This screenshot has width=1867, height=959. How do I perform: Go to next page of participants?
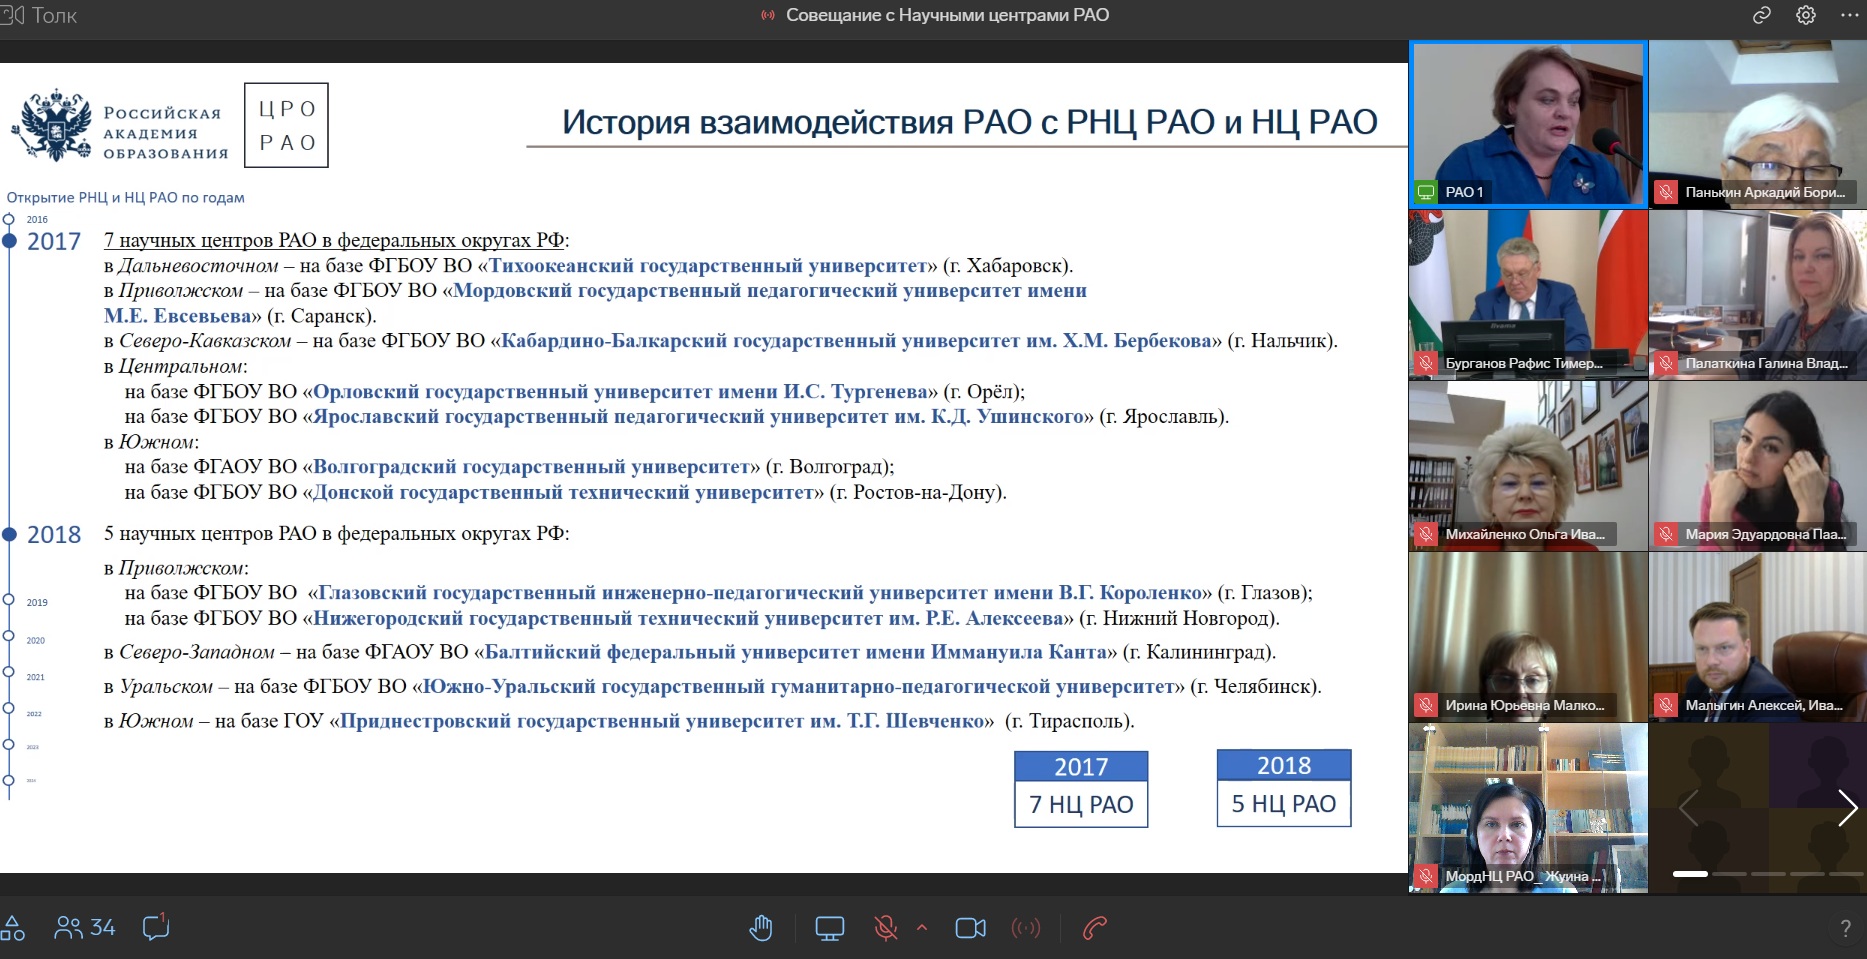tap(1846, 807)
